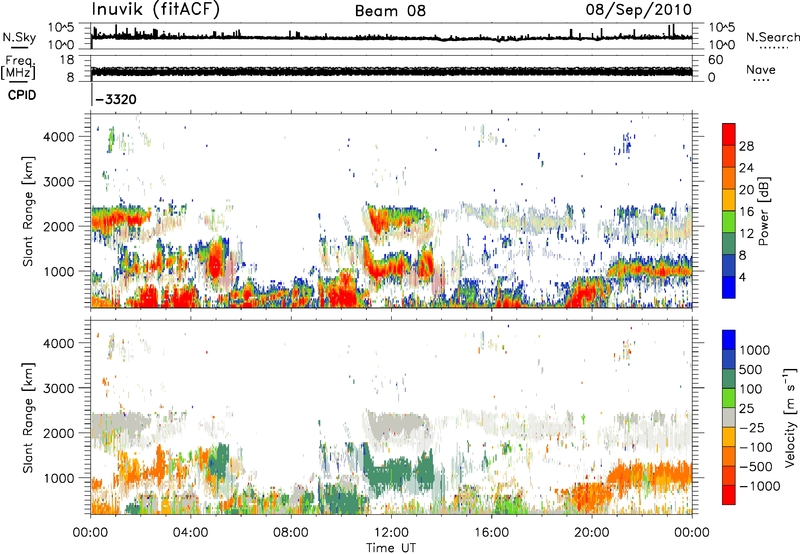
Task: Select light green segment between 12 and 16
Action: click(729, 222)
